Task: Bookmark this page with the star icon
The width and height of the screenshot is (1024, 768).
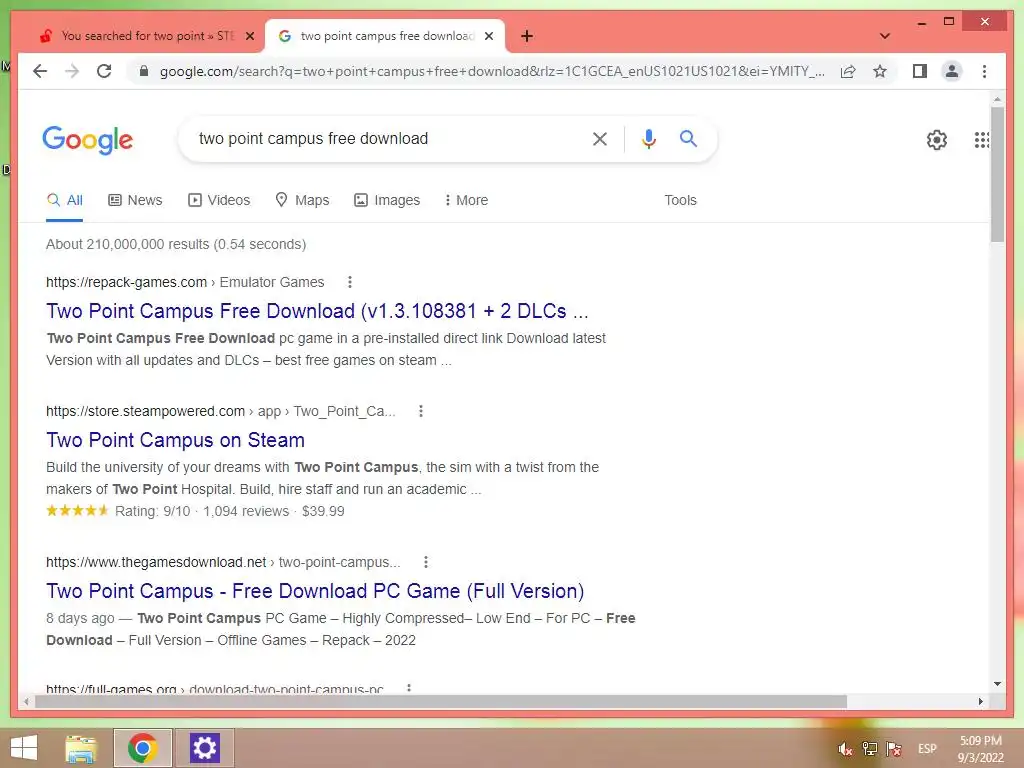Action: (x=880, y=71)
